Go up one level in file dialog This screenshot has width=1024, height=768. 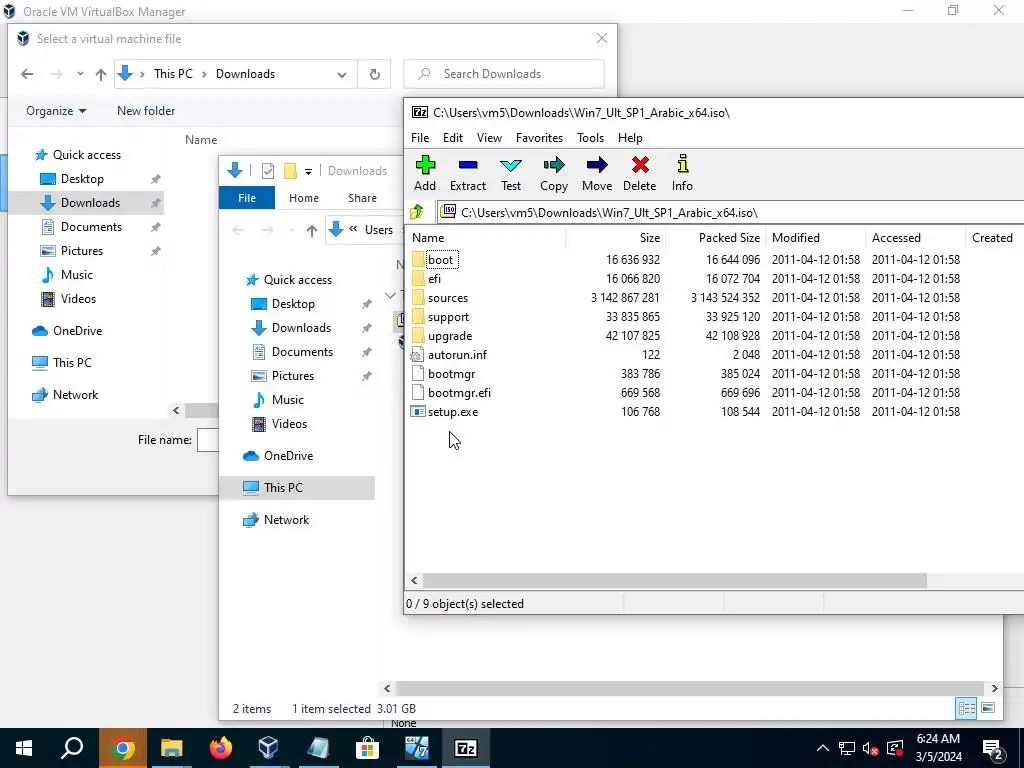click(x=101, y=74)
